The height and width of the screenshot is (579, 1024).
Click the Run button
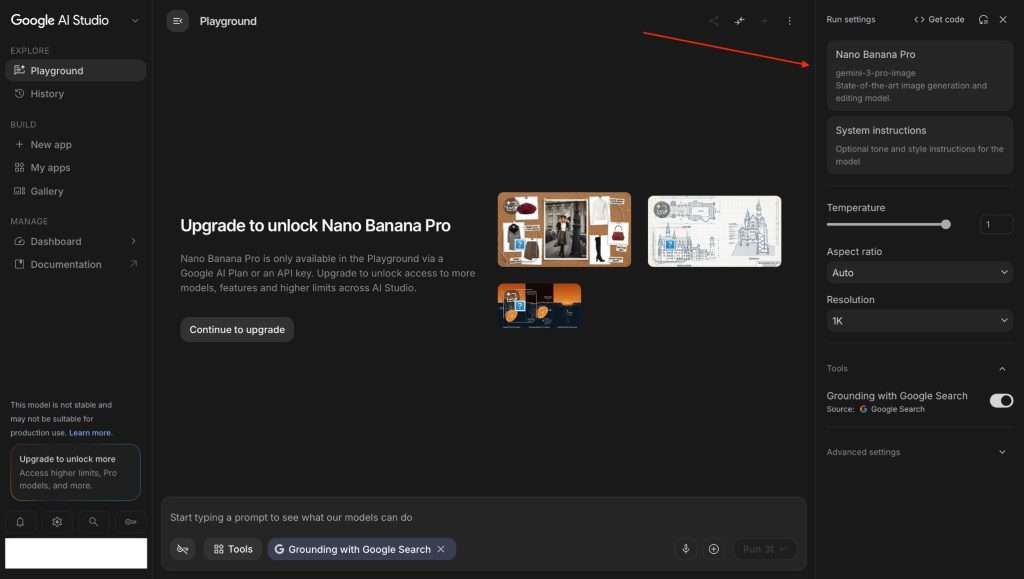tap(765, 549)
